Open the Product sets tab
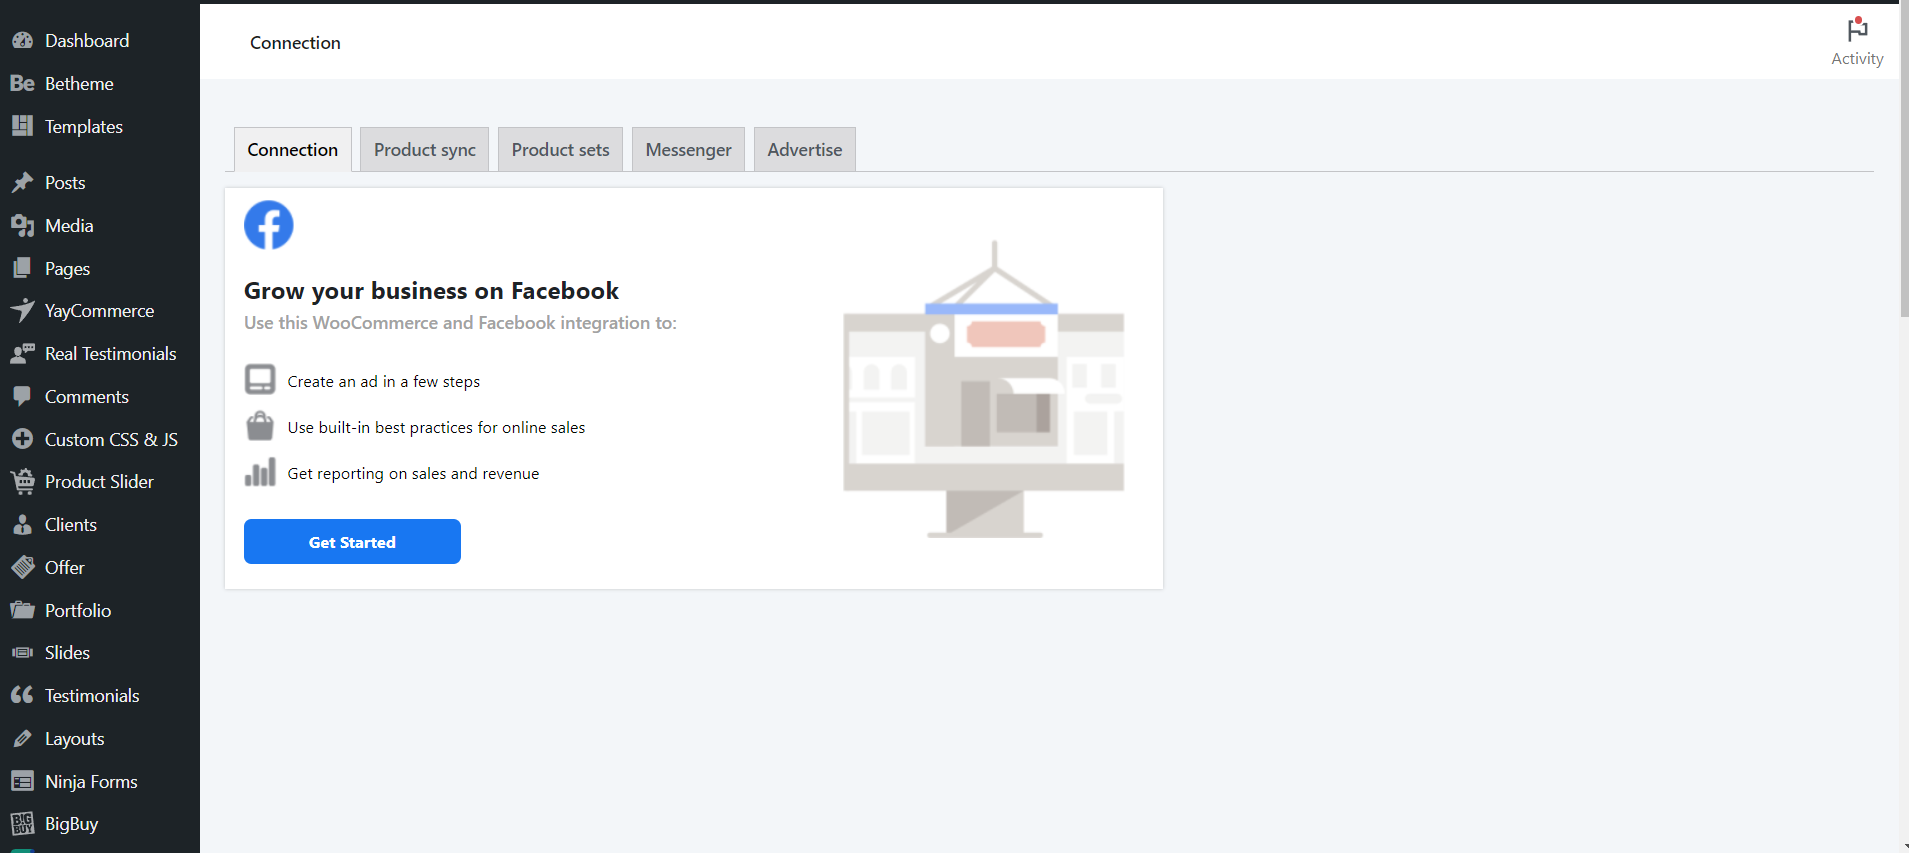Image resolution: width=1909 pixels, height=853 pixels. point(560,149)
